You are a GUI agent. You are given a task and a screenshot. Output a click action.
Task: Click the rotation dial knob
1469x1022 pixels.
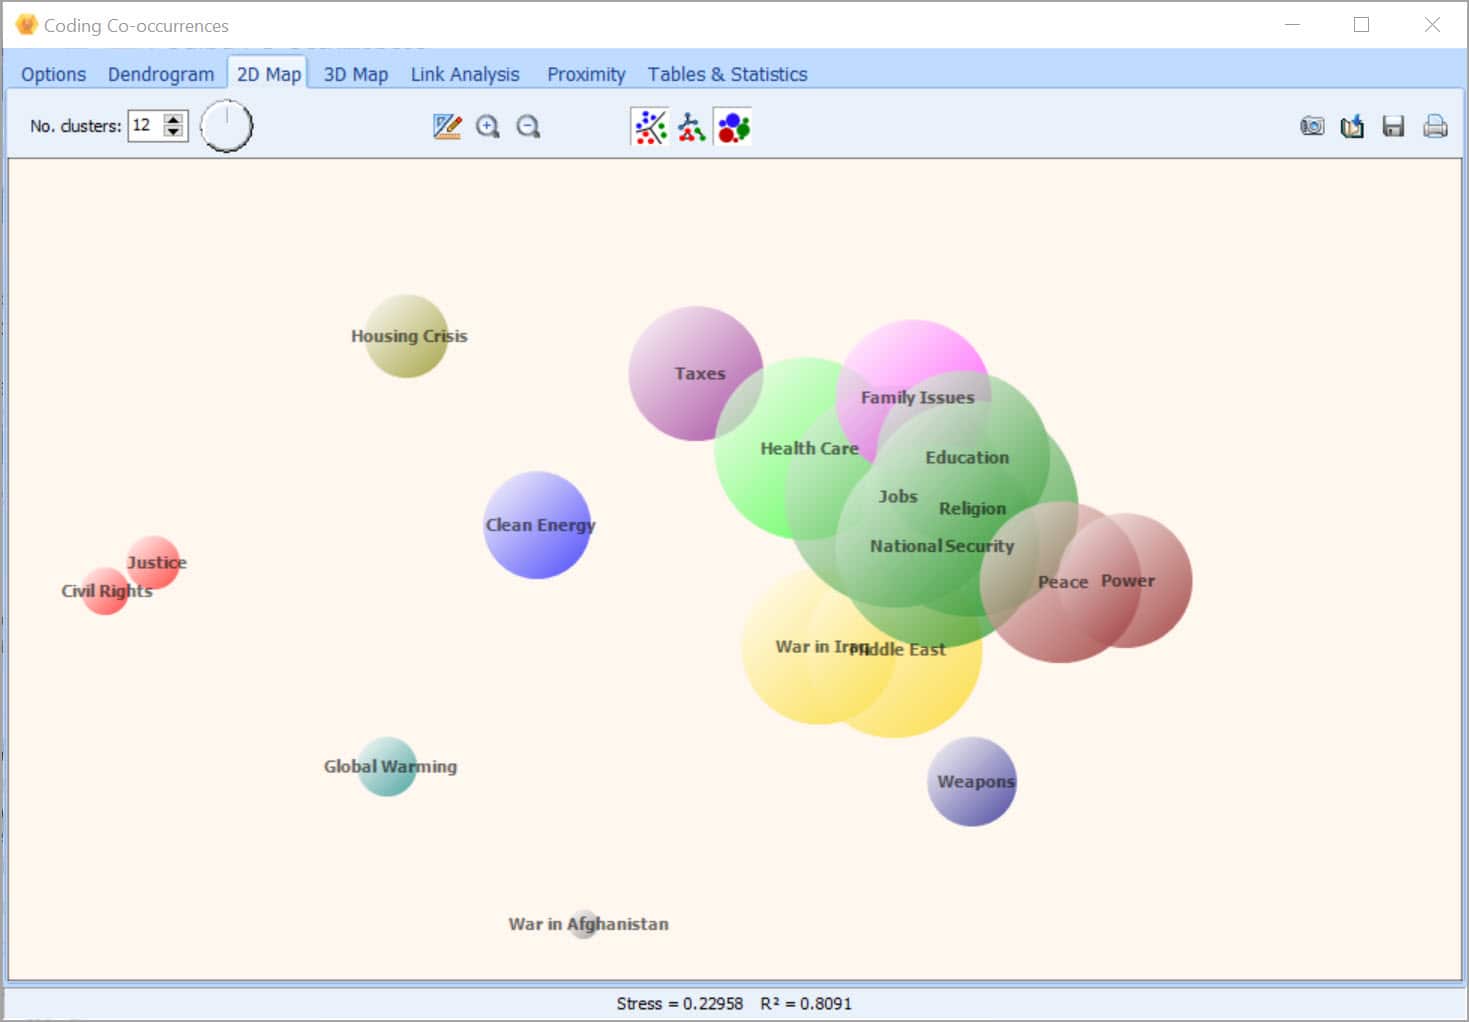(227, 126)
